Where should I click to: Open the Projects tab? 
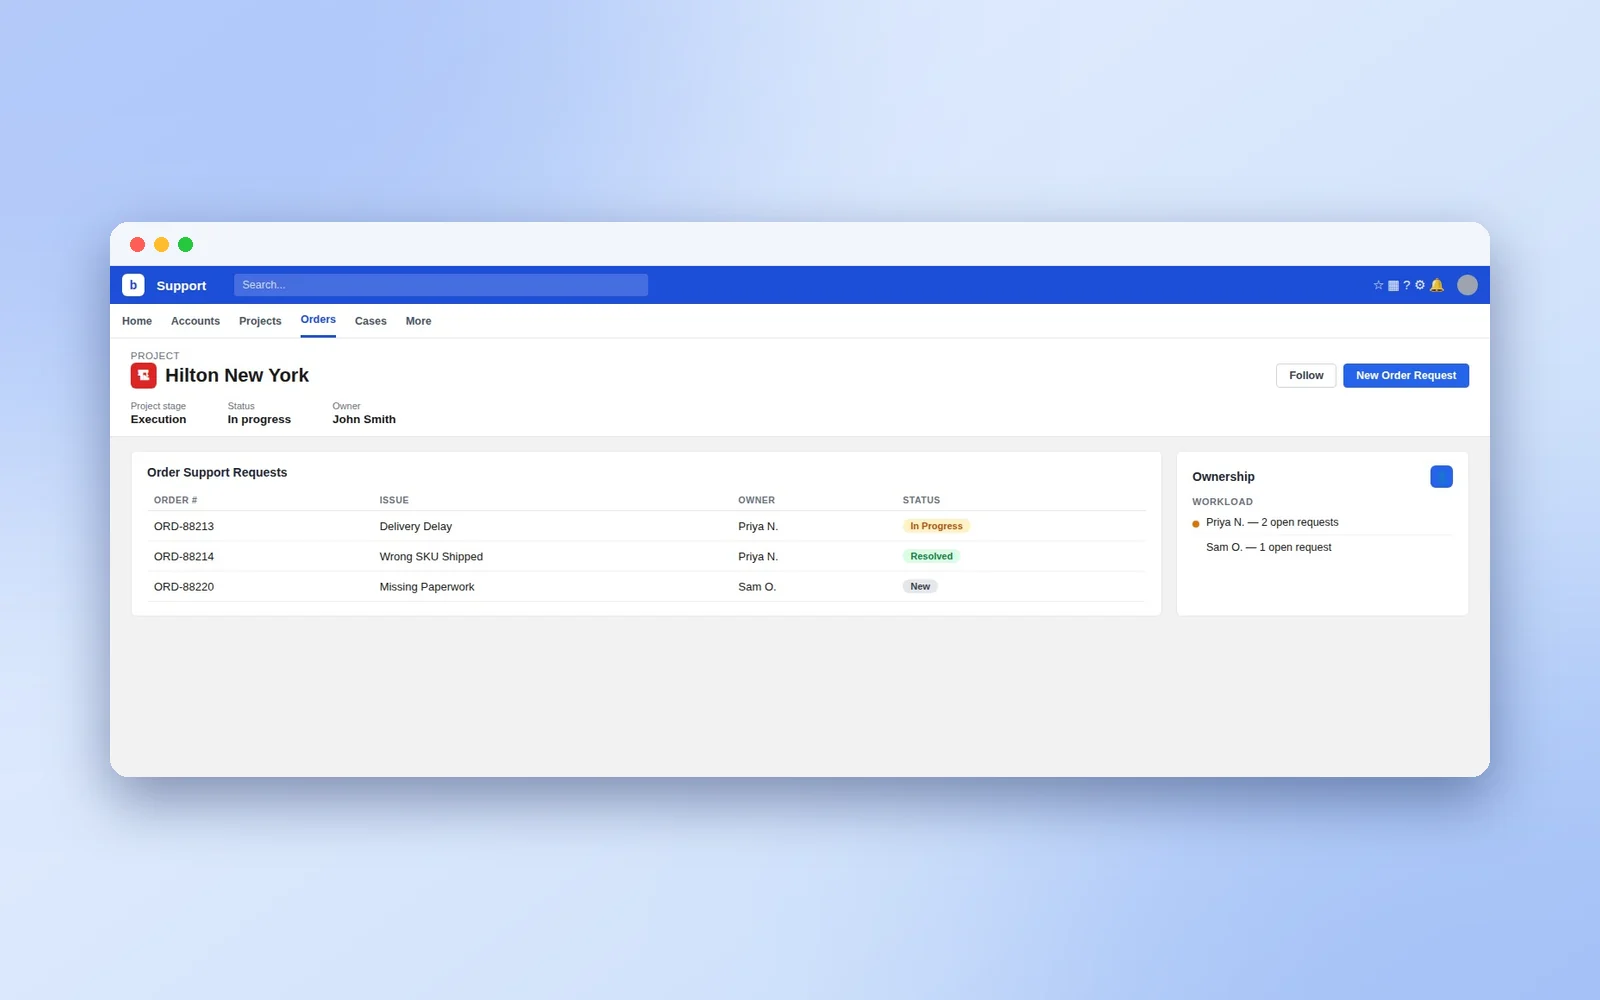pos(260,321)
